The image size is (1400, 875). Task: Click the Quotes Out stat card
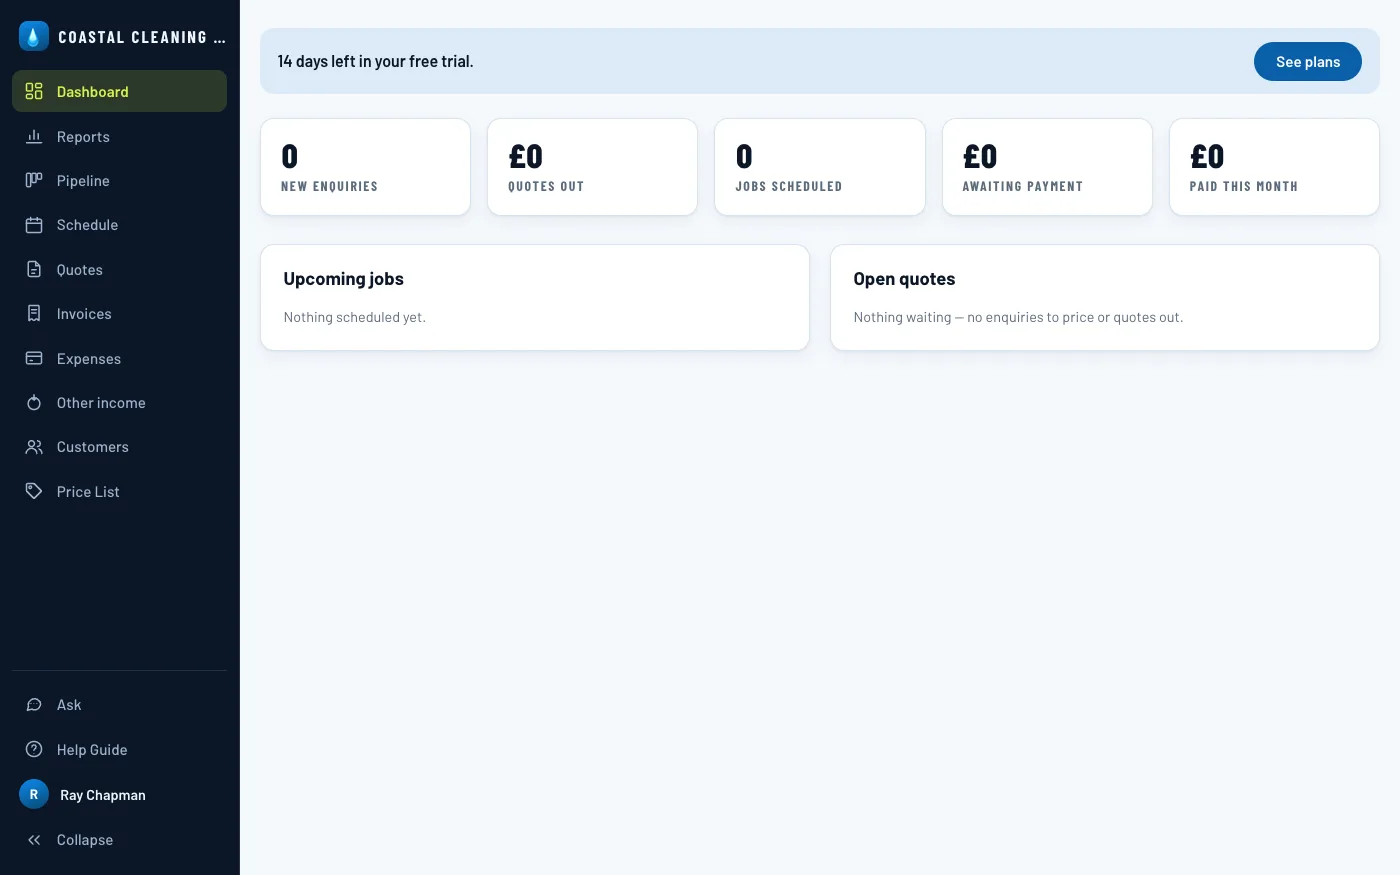pyautogui.click(x=592, y=167)
